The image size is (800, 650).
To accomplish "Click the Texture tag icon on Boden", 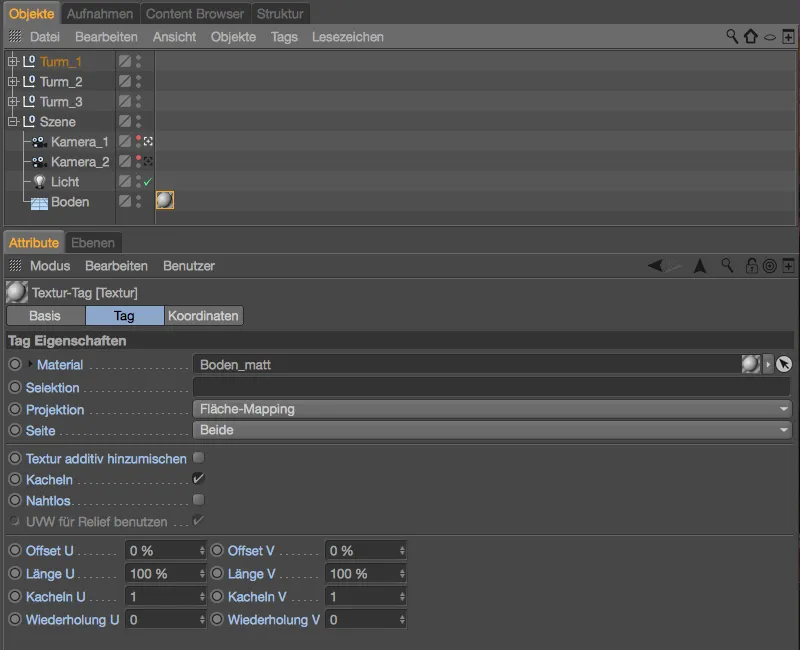I will (x=164, y=200).
